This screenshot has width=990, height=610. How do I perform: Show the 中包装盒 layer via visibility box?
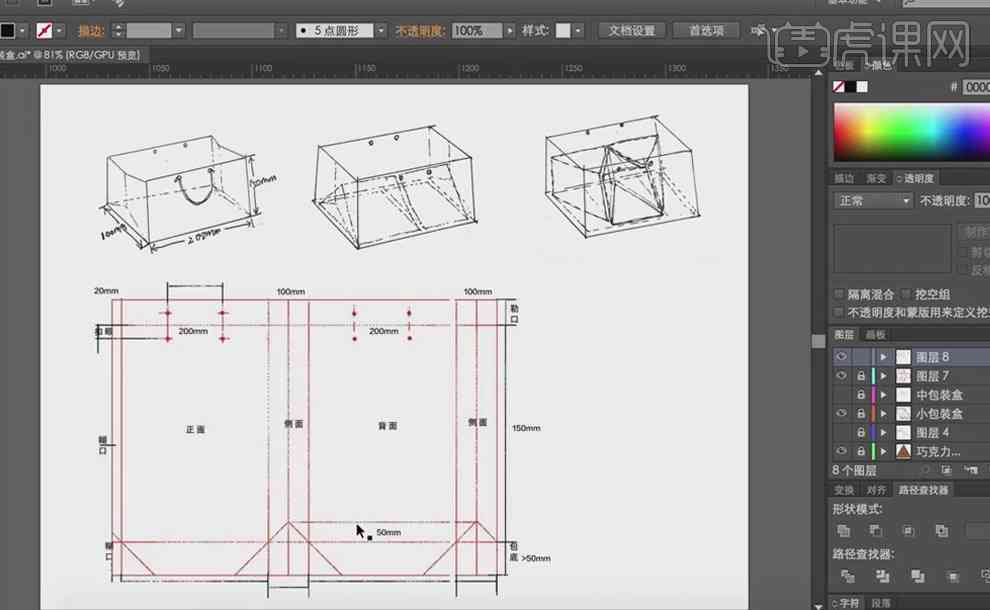(842, 395)
